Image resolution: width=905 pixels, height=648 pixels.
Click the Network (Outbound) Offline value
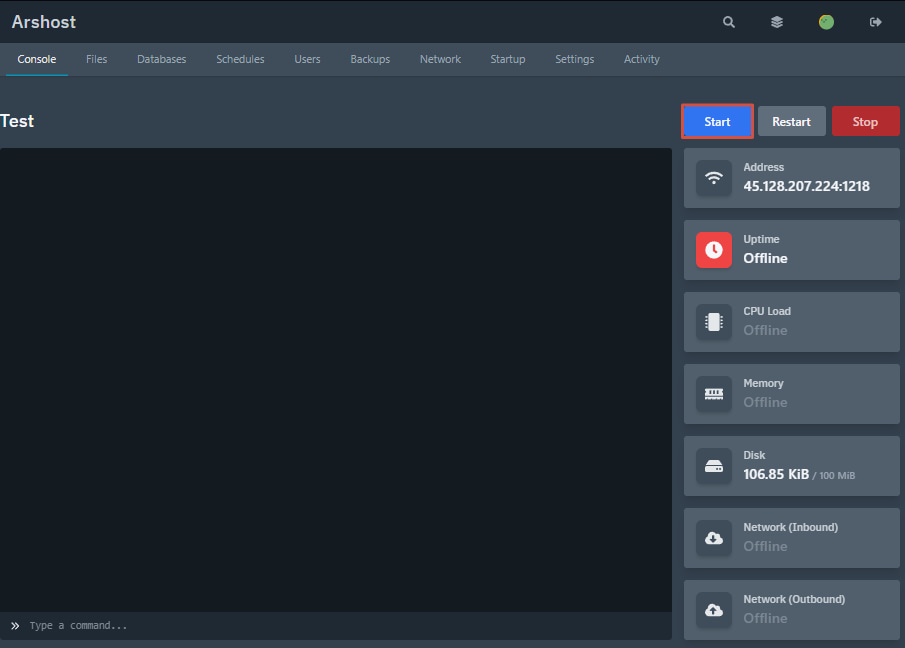(x=765, y=619)
